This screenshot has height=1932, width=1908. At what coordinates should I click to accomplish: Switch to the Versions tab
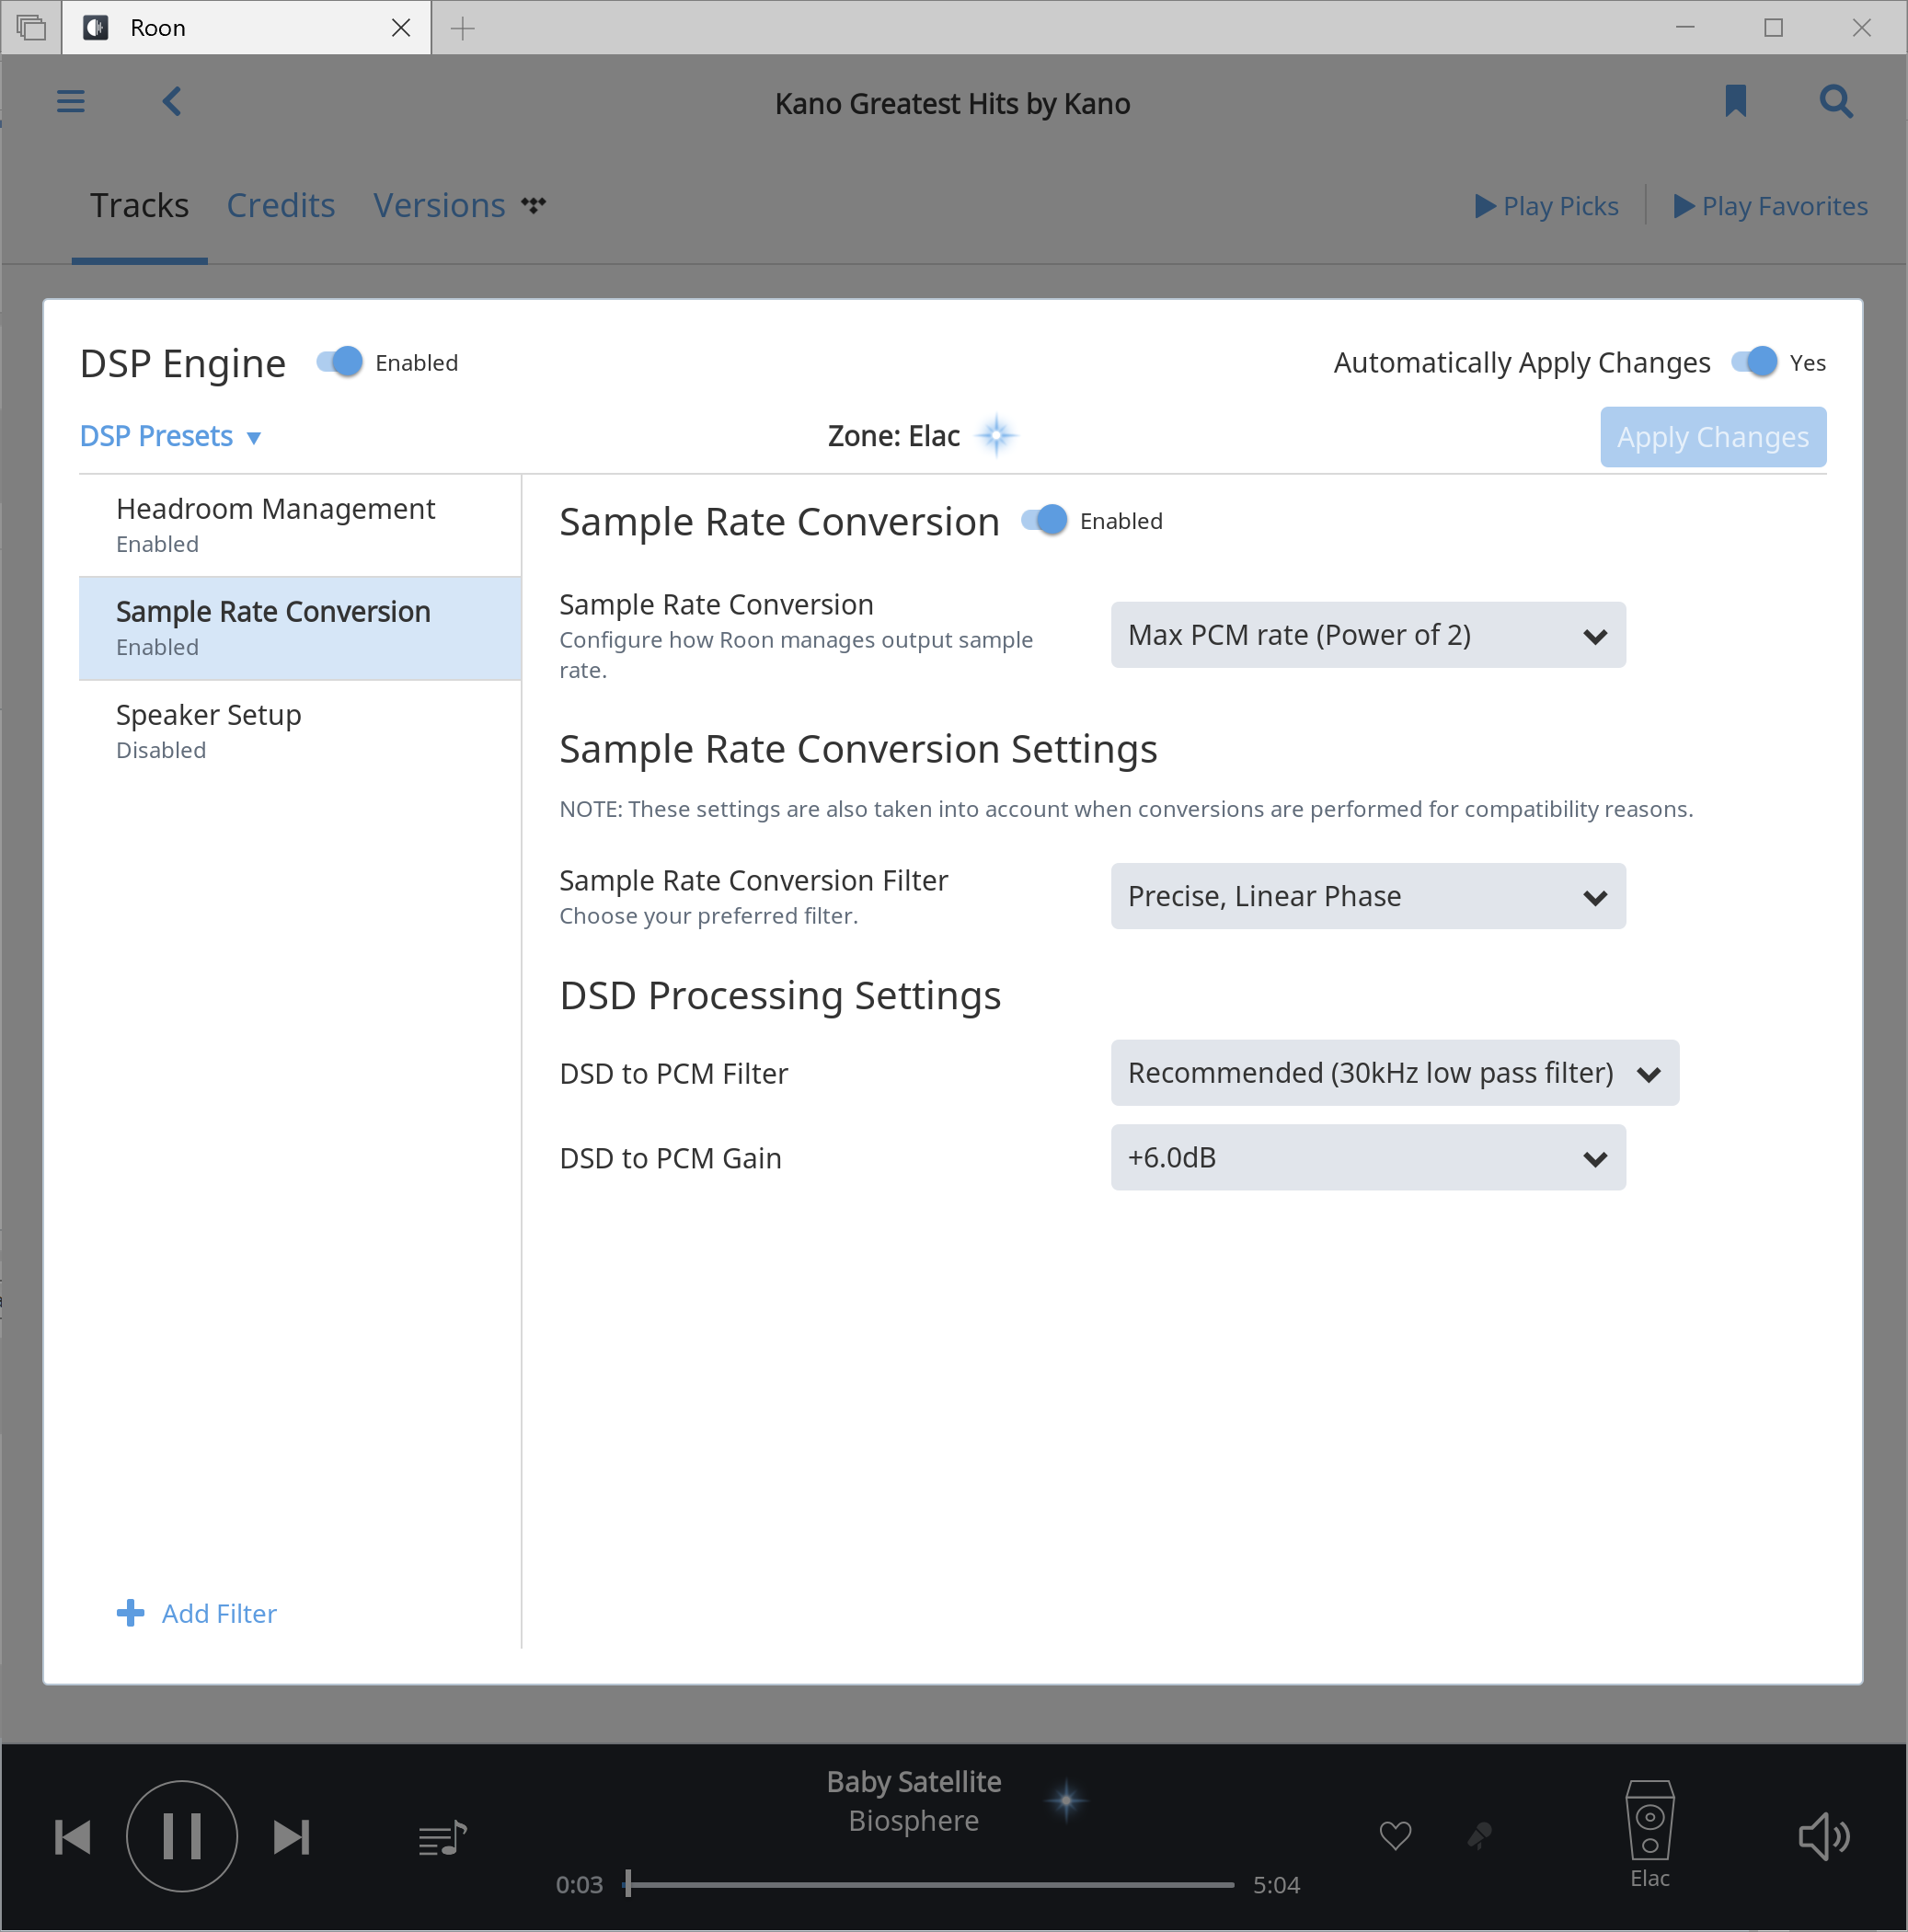[x=437, y=202]
